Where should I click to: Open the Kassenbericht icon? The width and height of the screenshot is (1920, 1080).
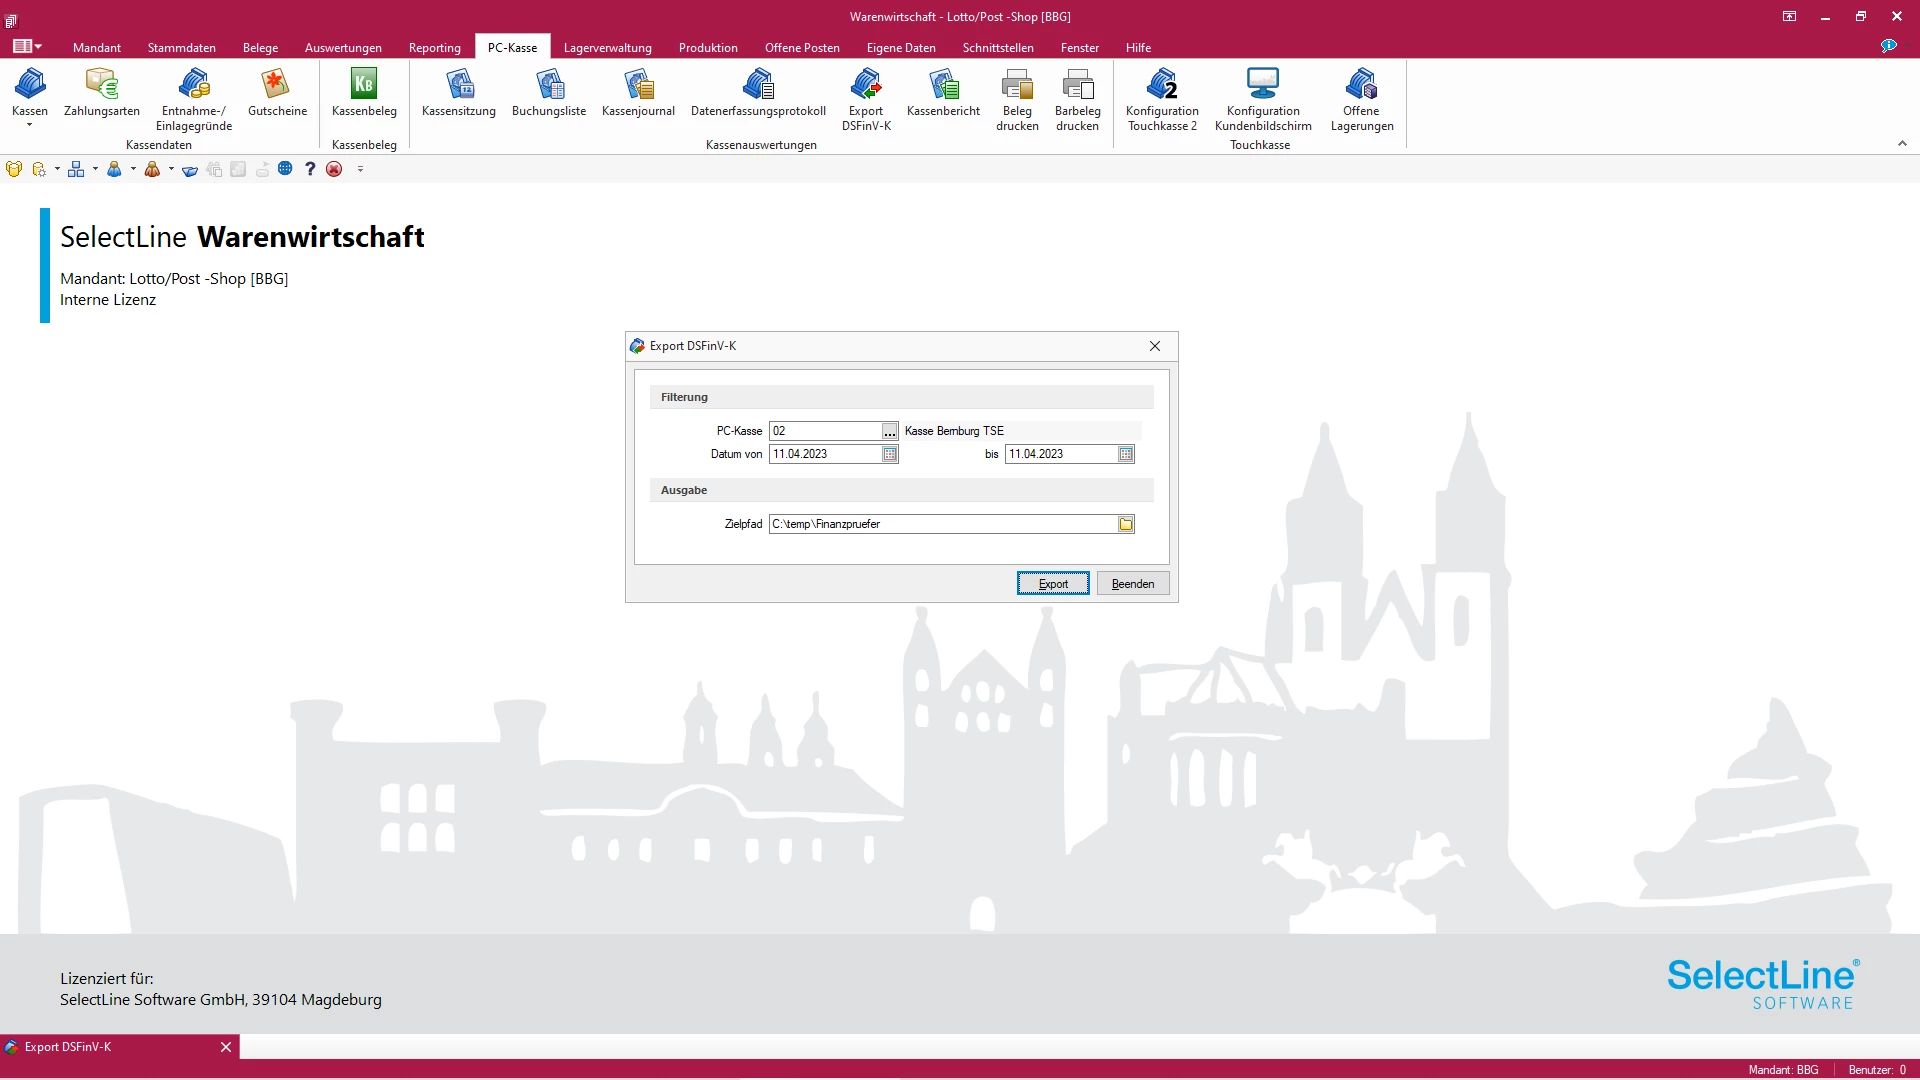943,92
